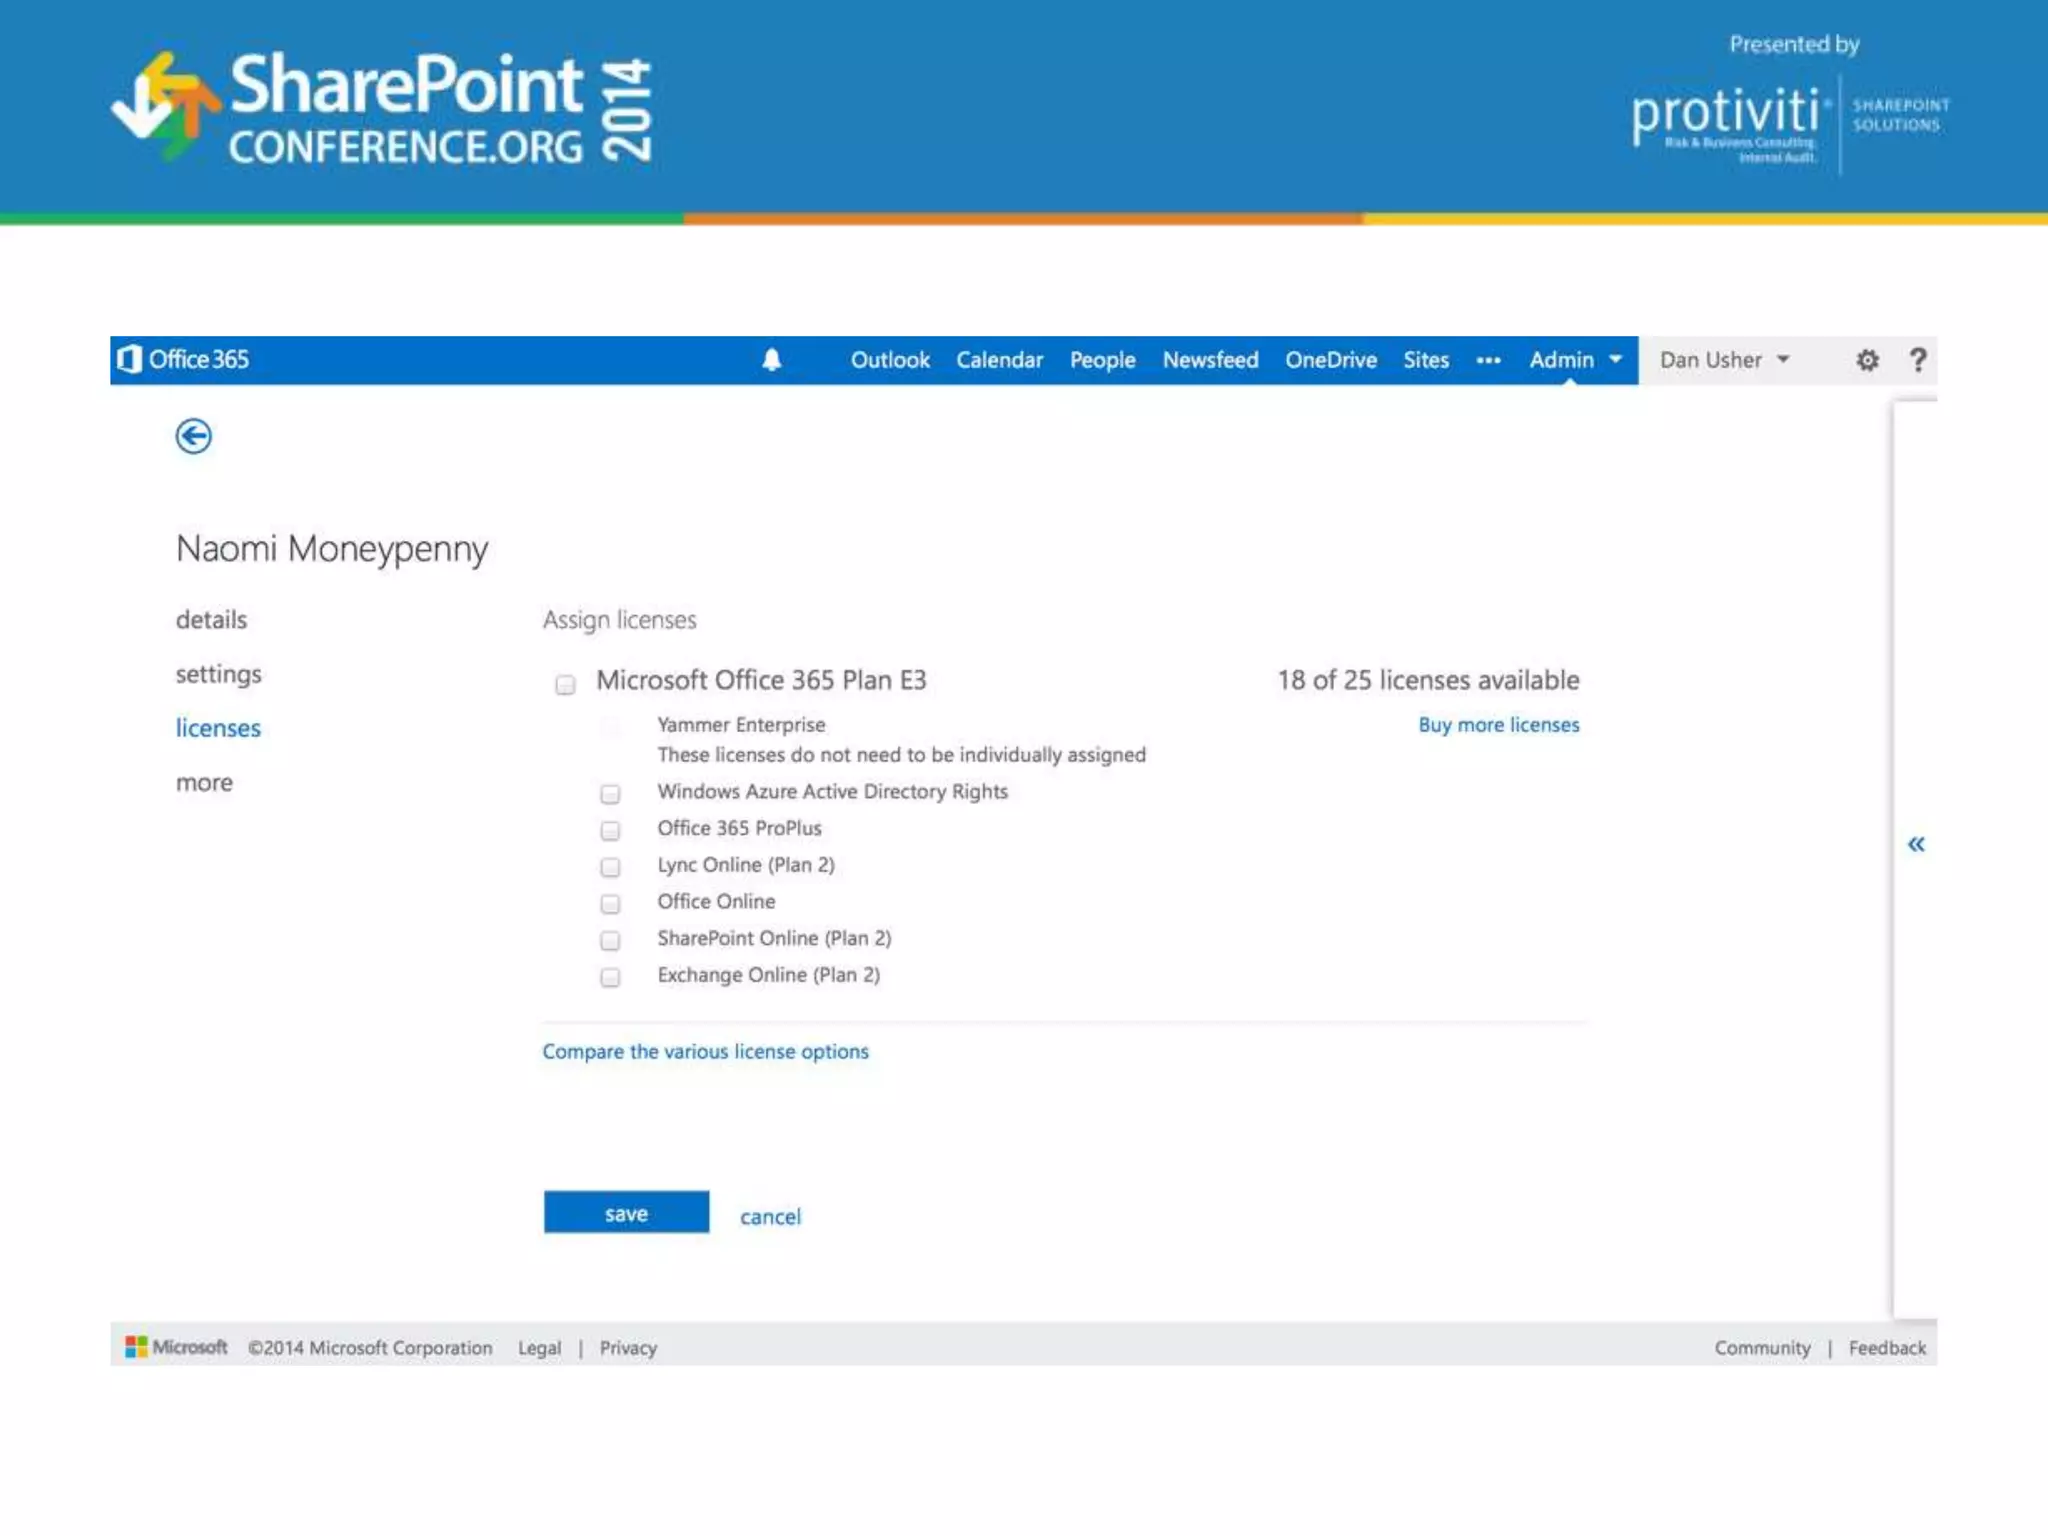The height and width of the screenshot is (1536, 2048).
Task: Check SharePoint Online (Plan 2) license
Action: [x=610, y=940]
